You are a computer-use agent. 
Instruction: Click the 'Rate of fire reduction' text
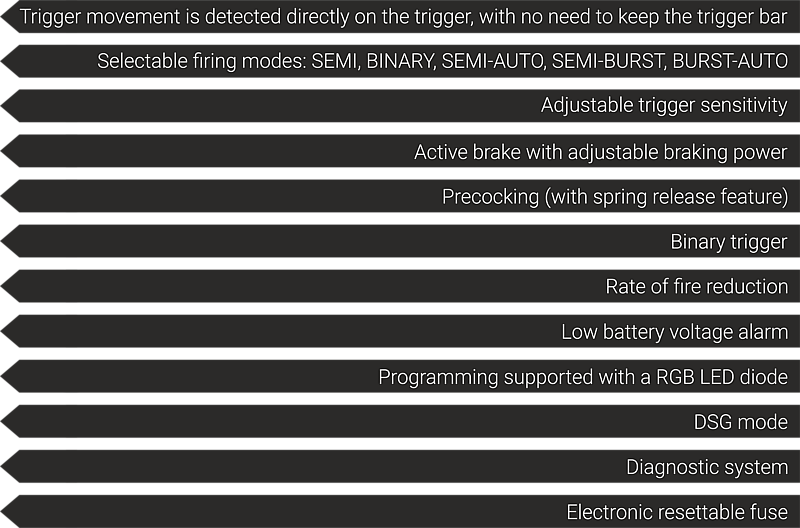coord(696,286)
